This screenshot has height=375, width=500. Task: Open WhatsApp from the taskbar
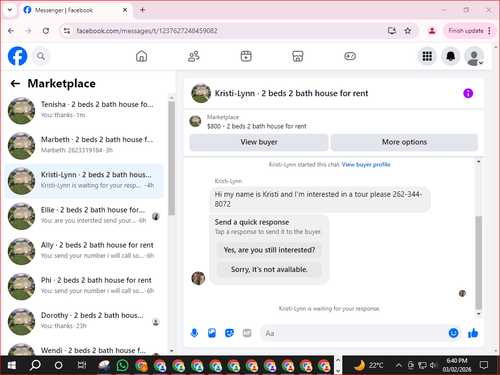pos(122,365)
